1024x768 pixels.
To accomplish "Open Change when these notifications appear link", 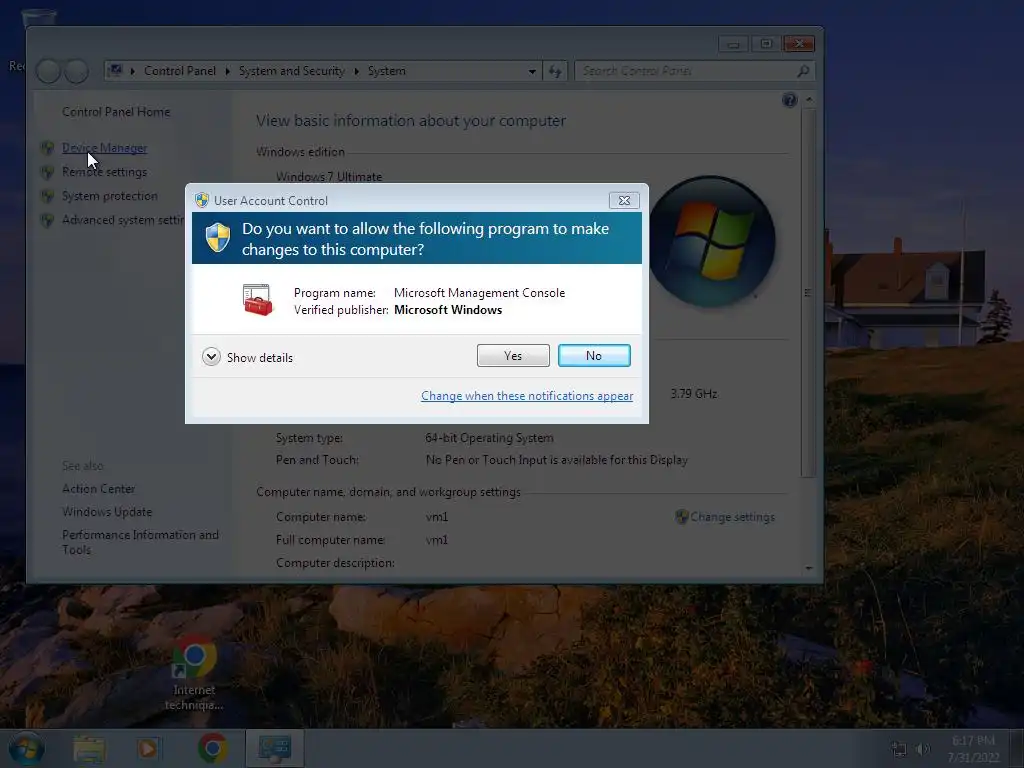I will [x=526, y=396].
